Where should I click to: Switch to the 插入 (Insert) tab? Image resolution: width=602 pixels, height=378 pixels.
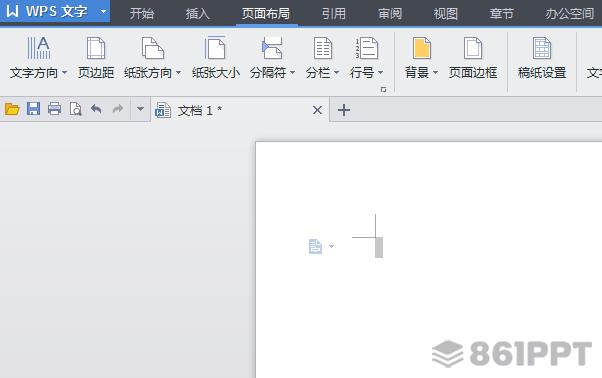coord(198,14)
